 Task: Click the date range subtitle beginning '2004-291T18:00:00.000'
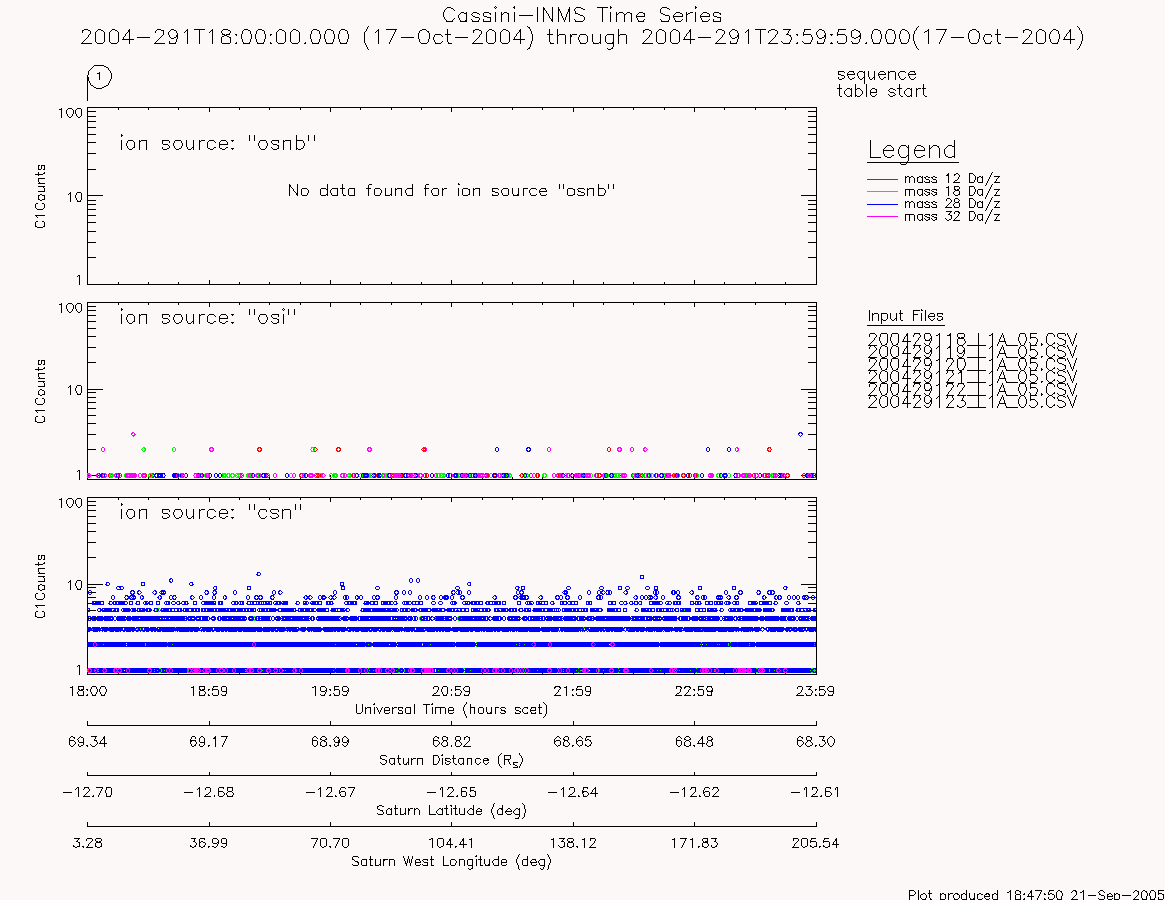582,37
